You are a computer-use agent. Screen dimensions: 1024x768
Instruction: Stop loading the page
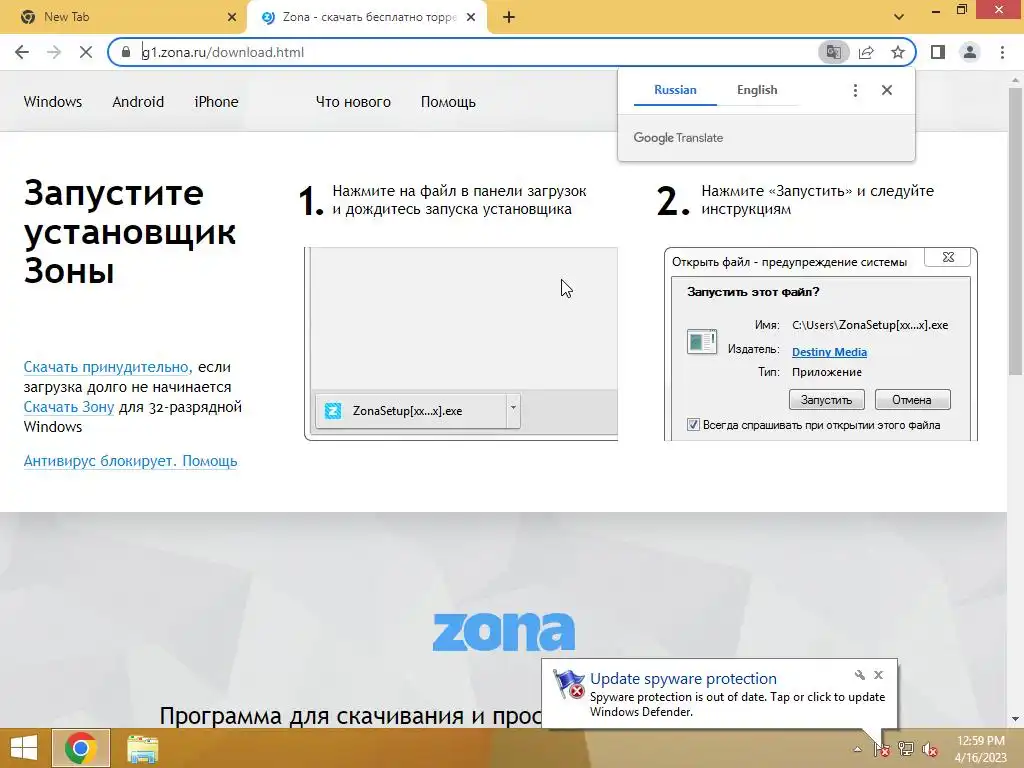point(86,52)
